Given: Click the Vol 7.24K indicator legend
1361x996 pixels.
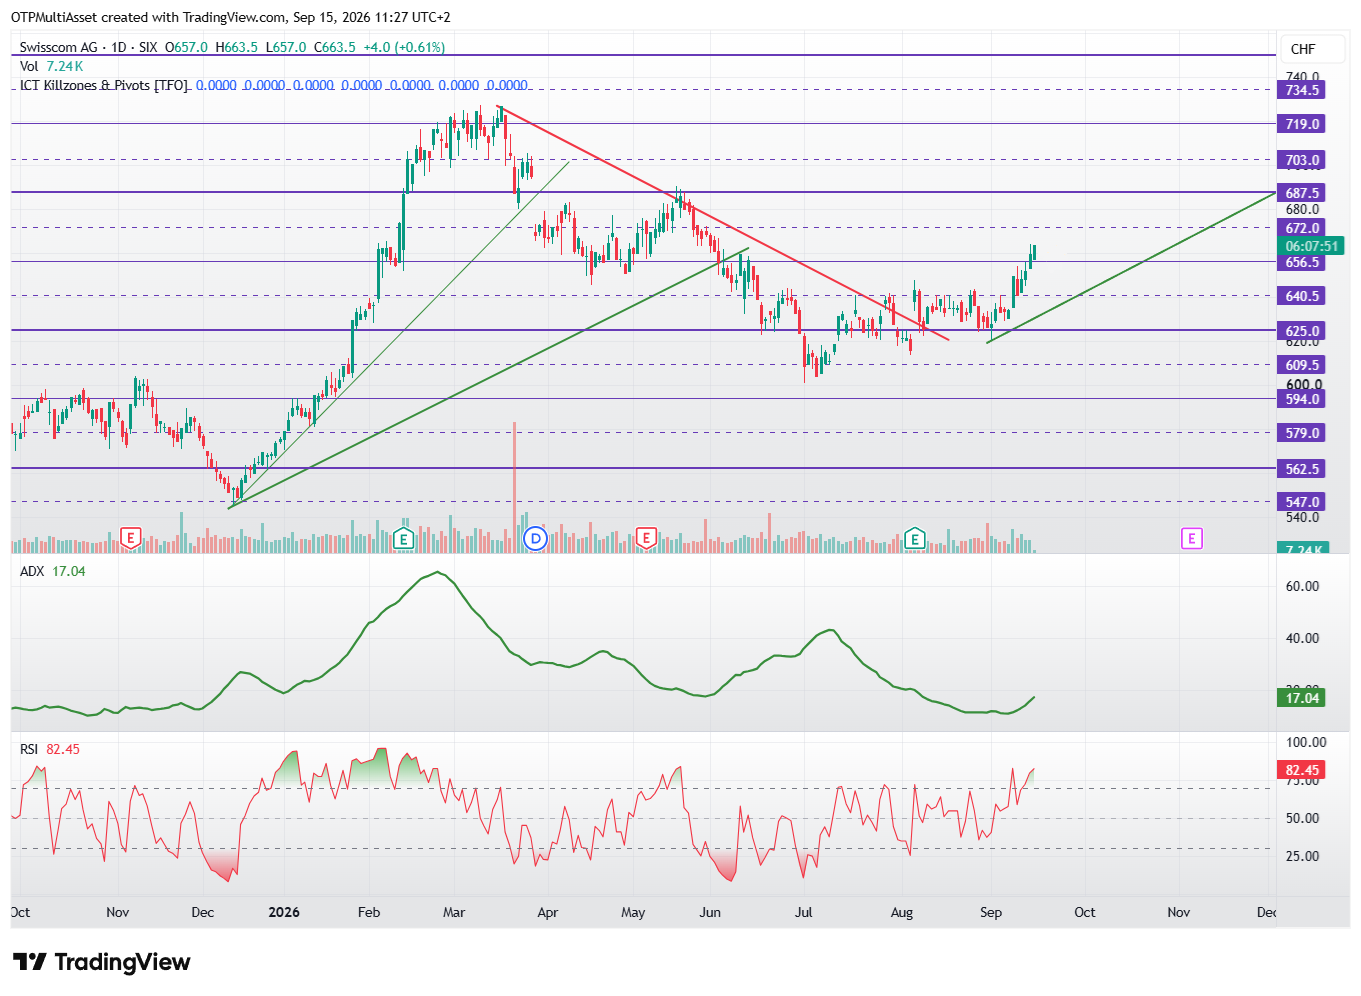Looking at the screenshot, I should (x=51, y=66).
